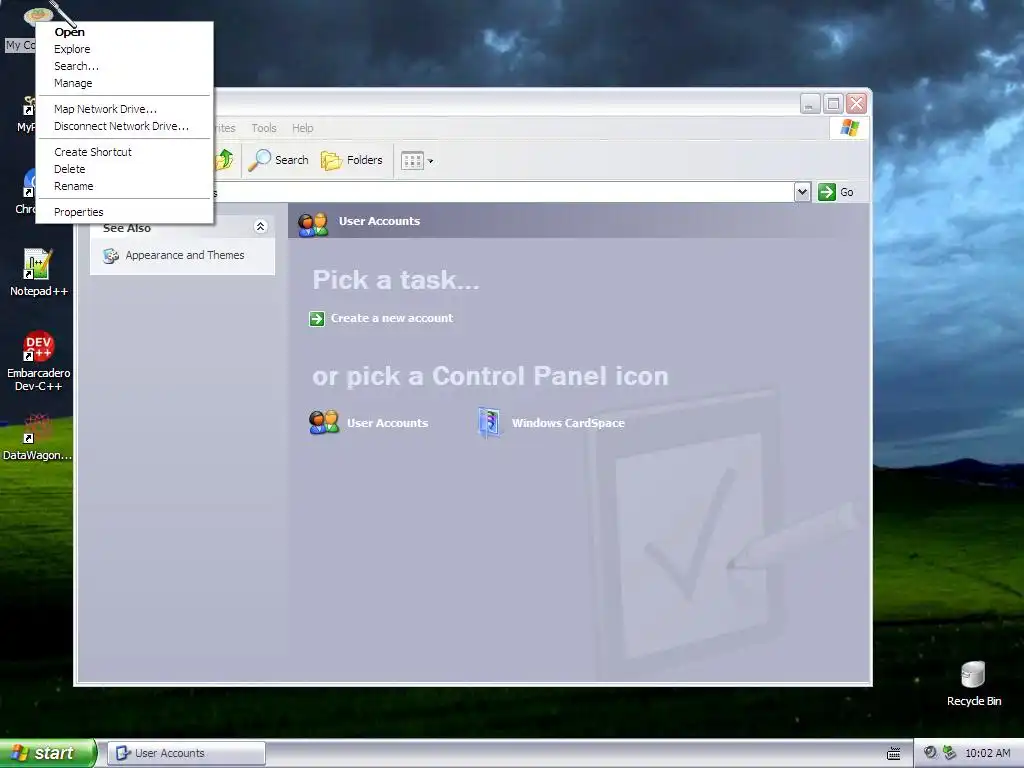Select the DataWagon desktop shortcut
Viewport: 1024px width, 768px height.
(37, 438)
